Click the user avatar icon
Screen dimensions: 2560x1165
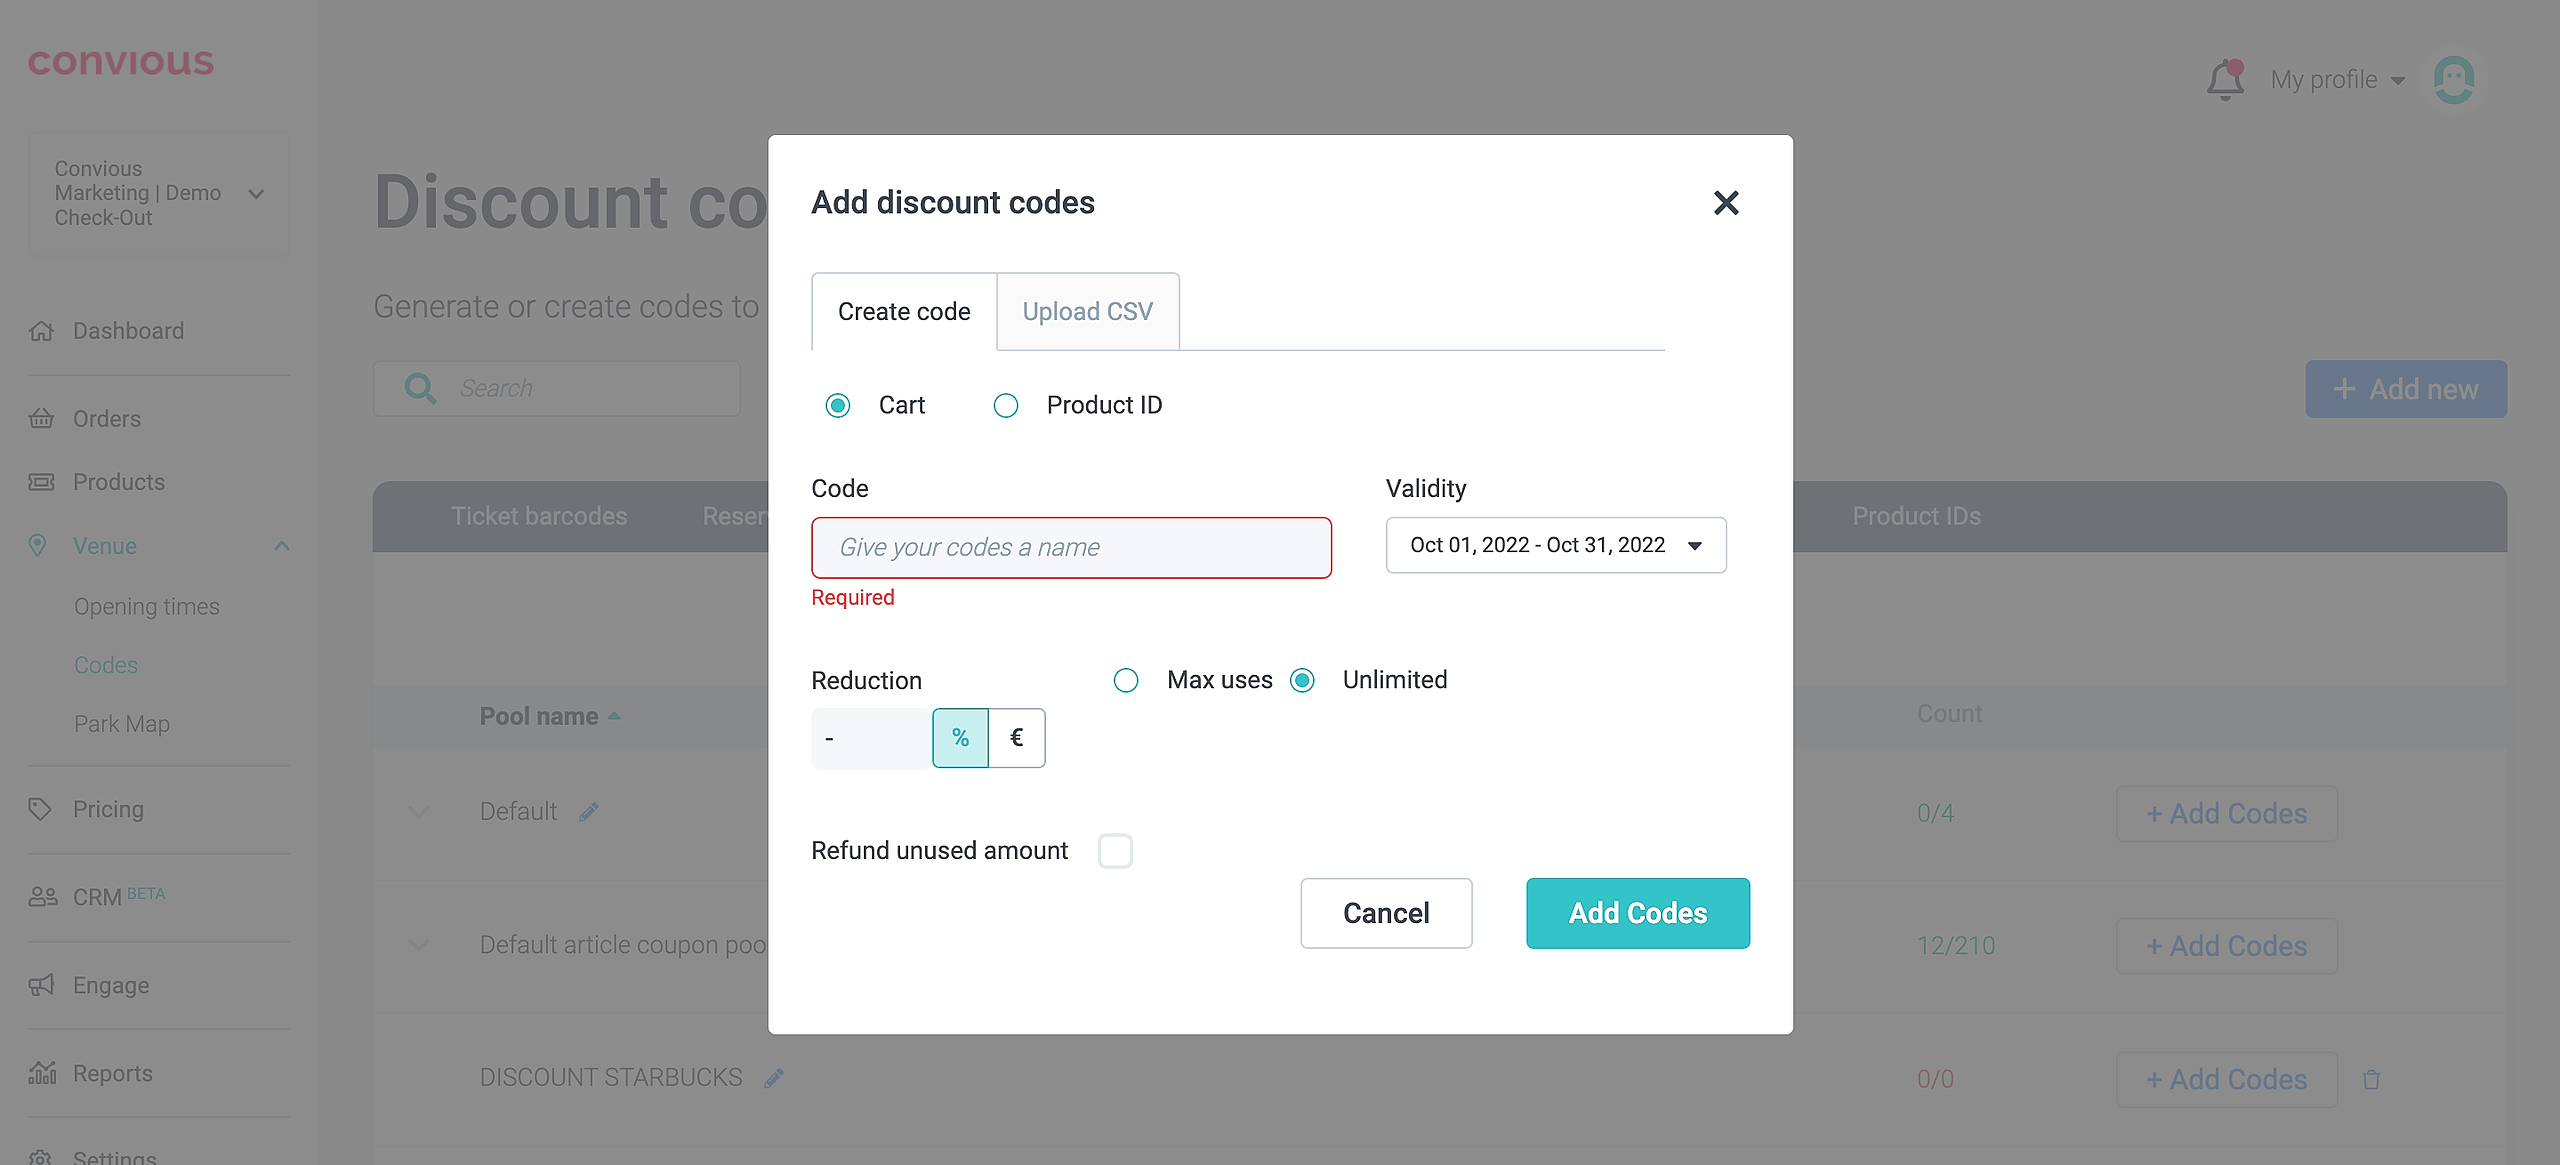click(2454, 80)
